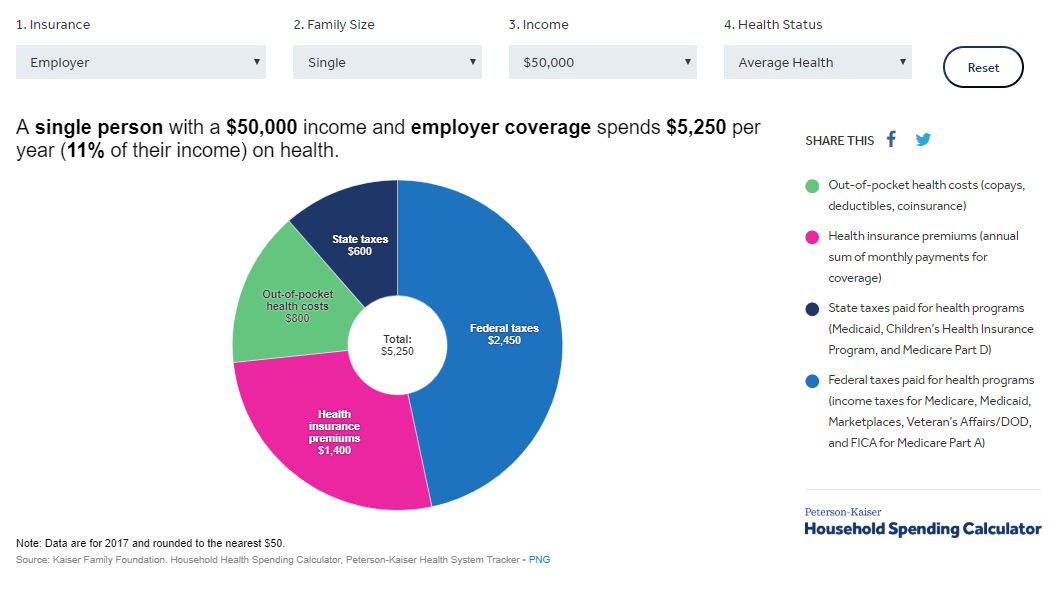Click the Out-of-pocket health costs $800 slice
1059x595 pixels.
(297, 306)
